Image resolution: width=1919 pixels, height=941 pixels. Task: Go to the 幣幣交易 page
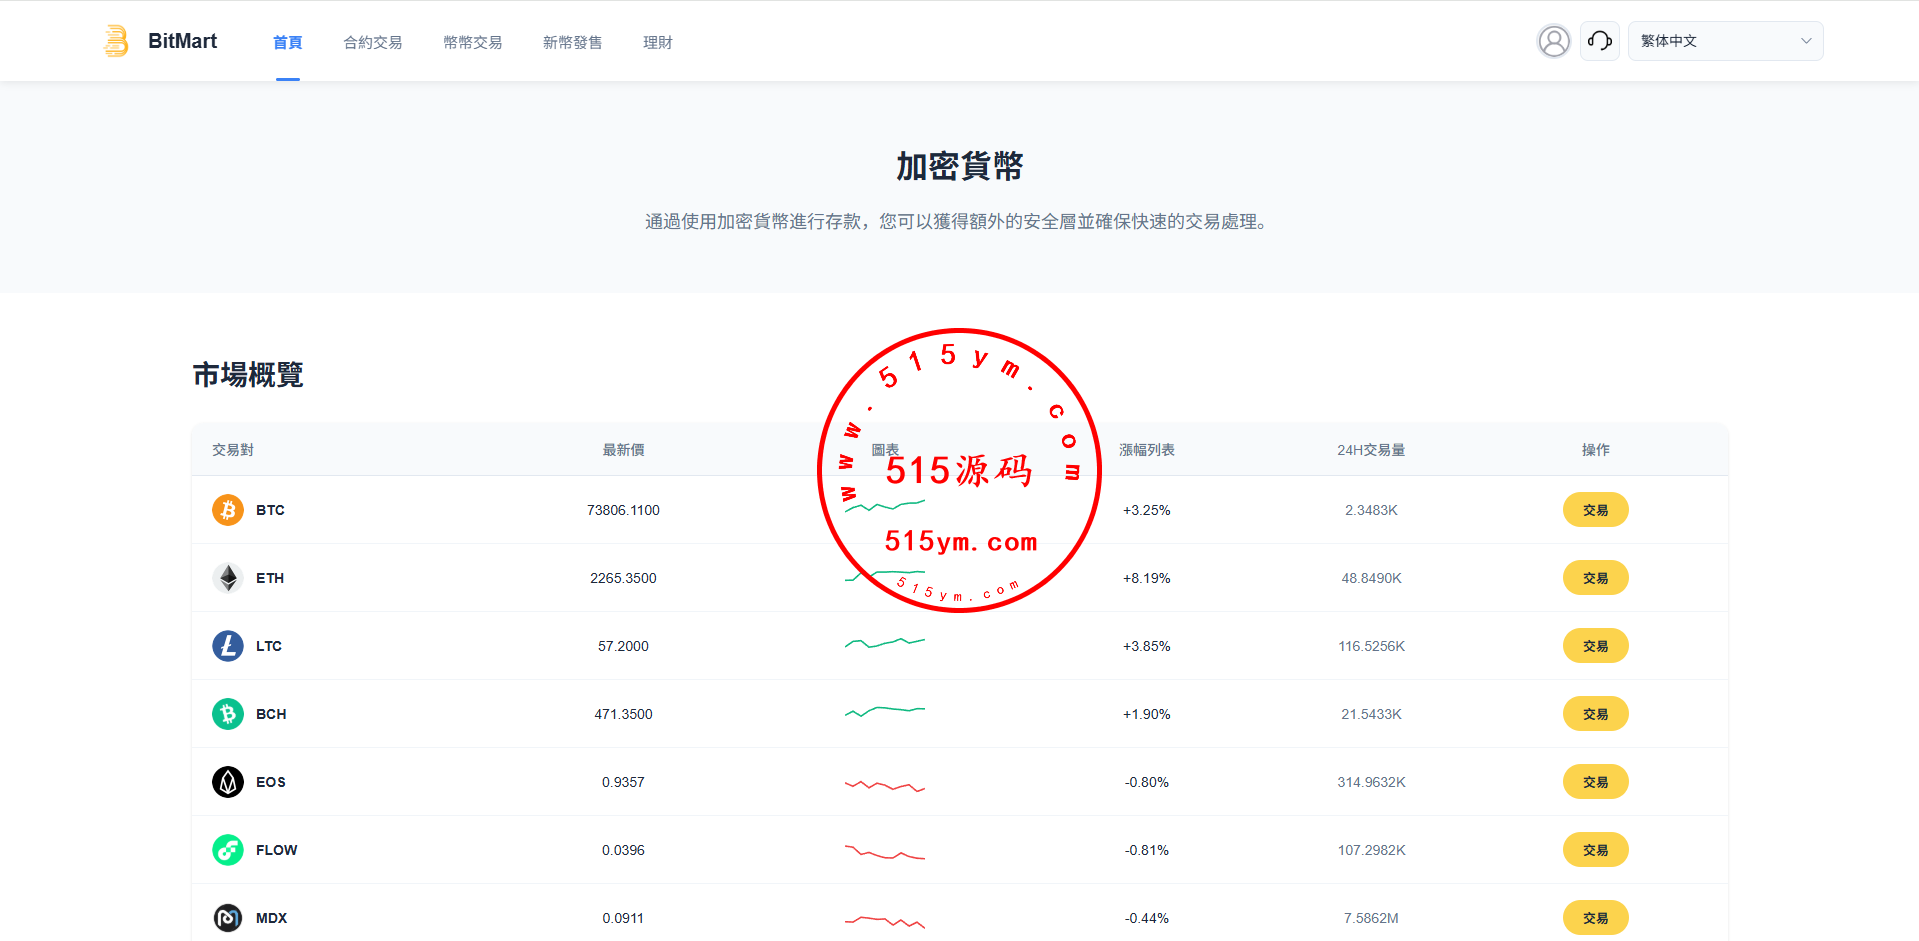(473, 42)
